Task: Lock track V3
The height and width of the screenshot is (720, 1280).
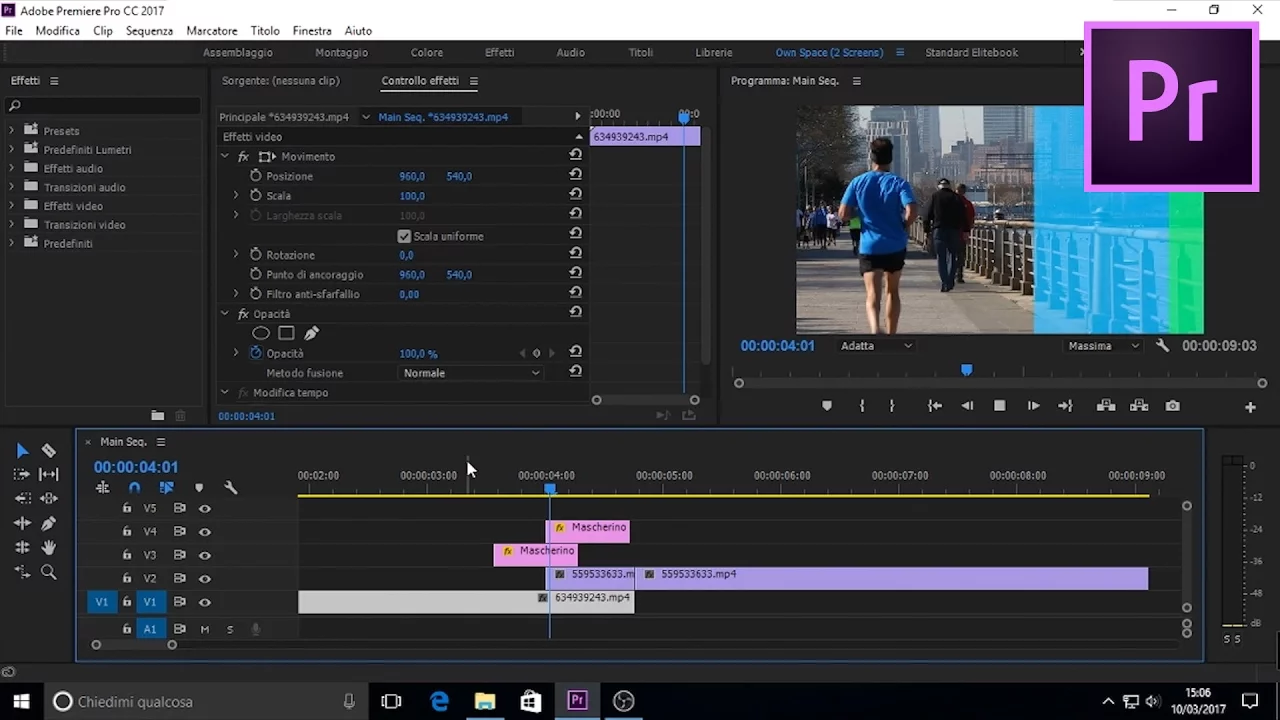Action: 127,555
